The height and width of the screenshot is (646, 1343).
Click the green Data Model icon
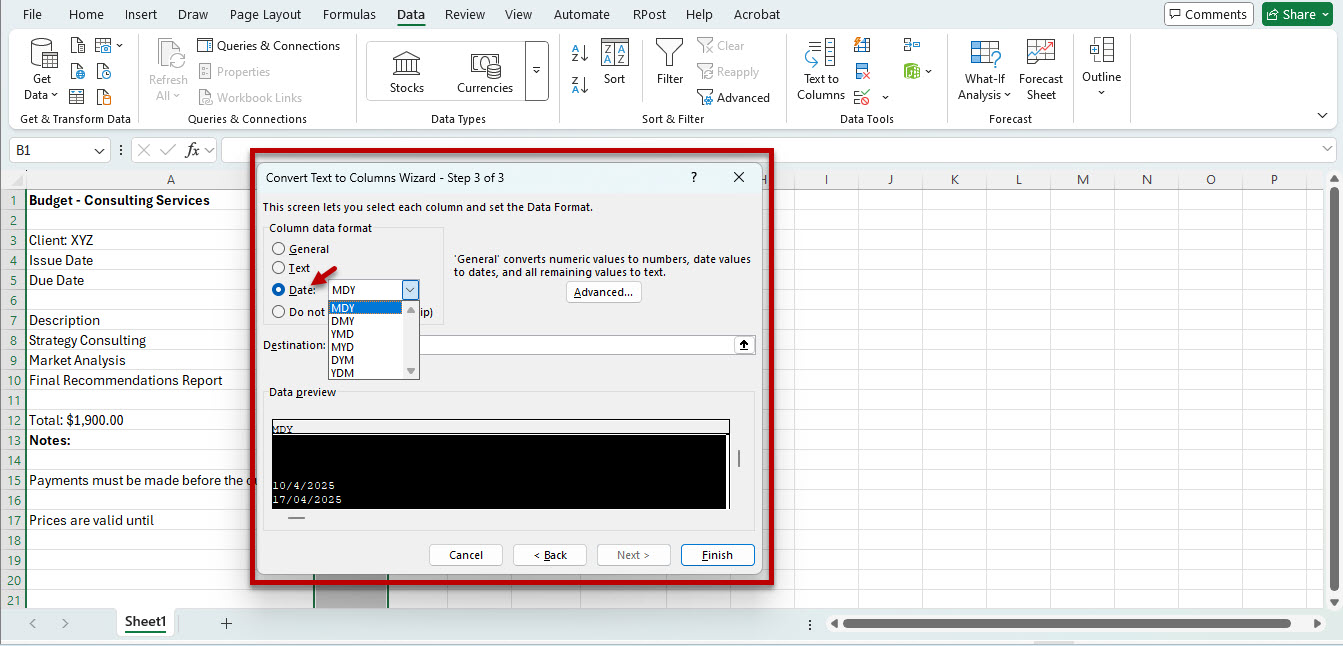tap(911, 72)
